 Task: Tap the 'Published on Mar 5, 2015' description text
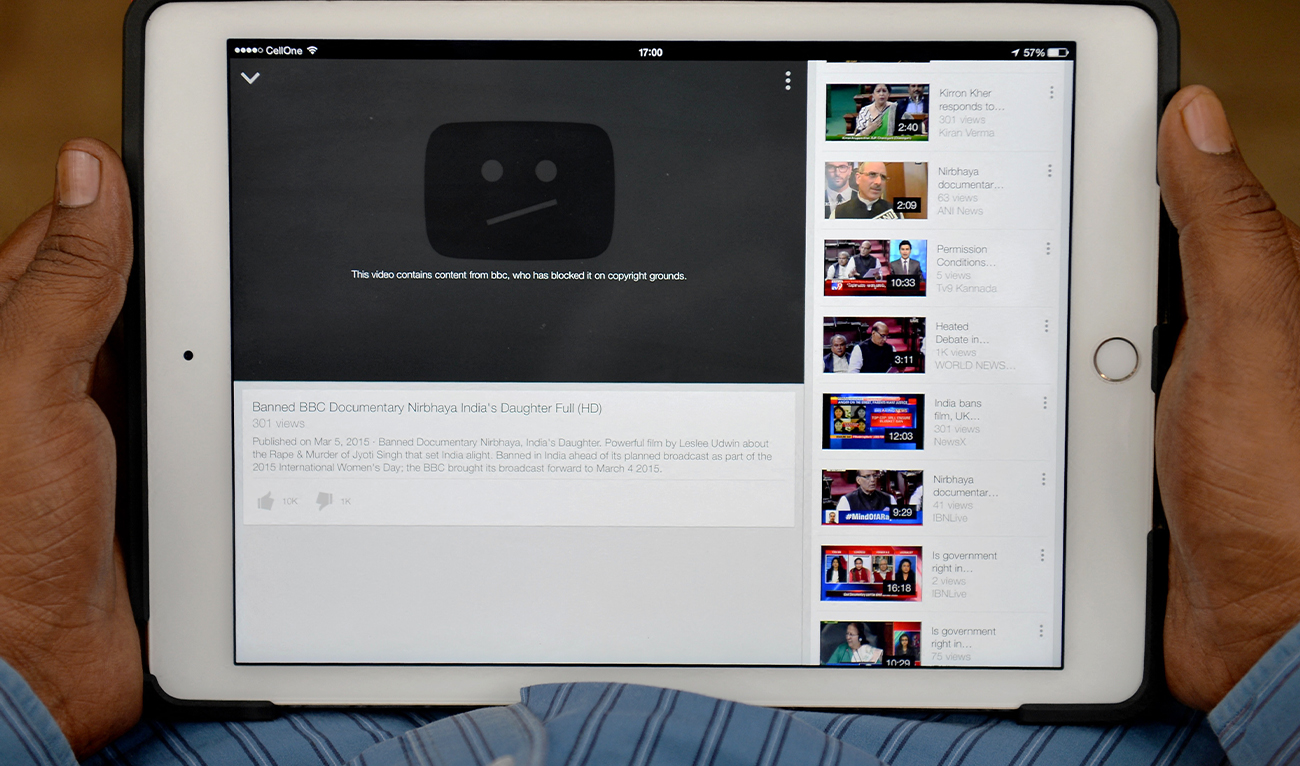[512, 456]
